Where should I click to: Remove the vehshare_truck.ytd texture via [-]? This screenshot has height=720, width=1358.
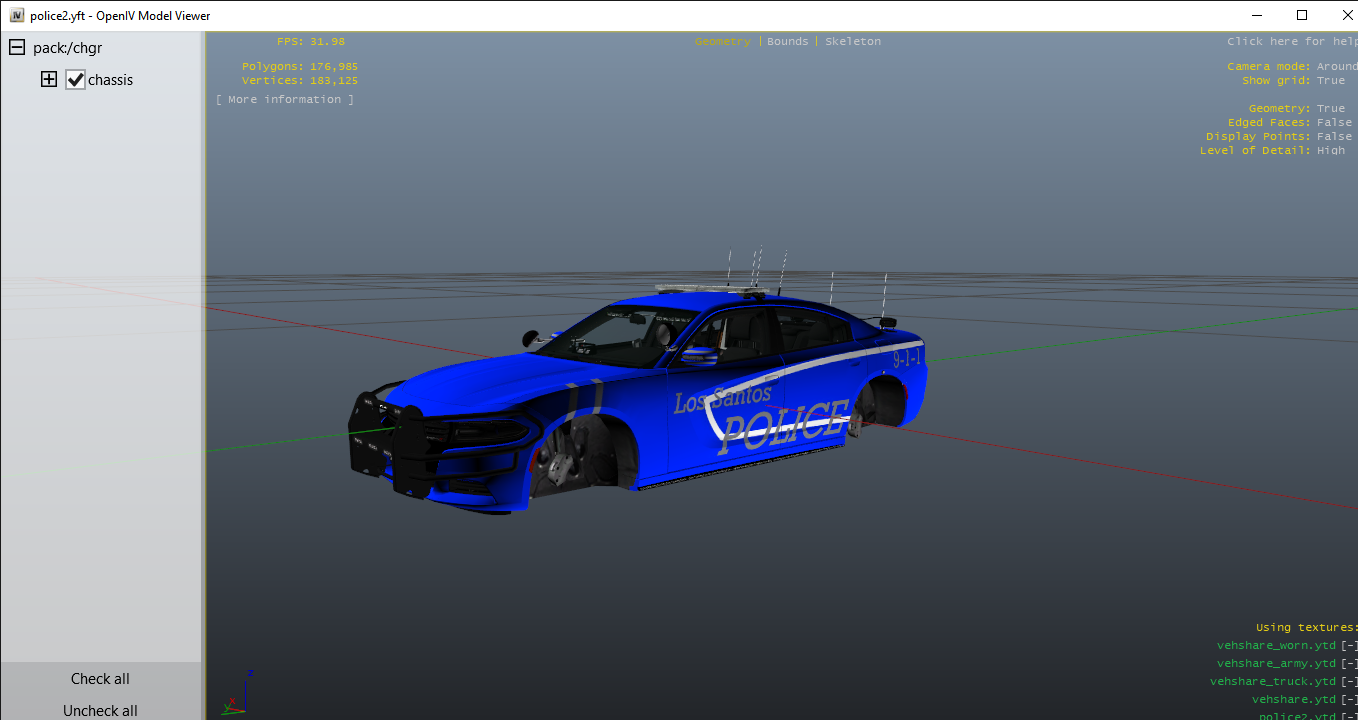tap(1349, 682)
